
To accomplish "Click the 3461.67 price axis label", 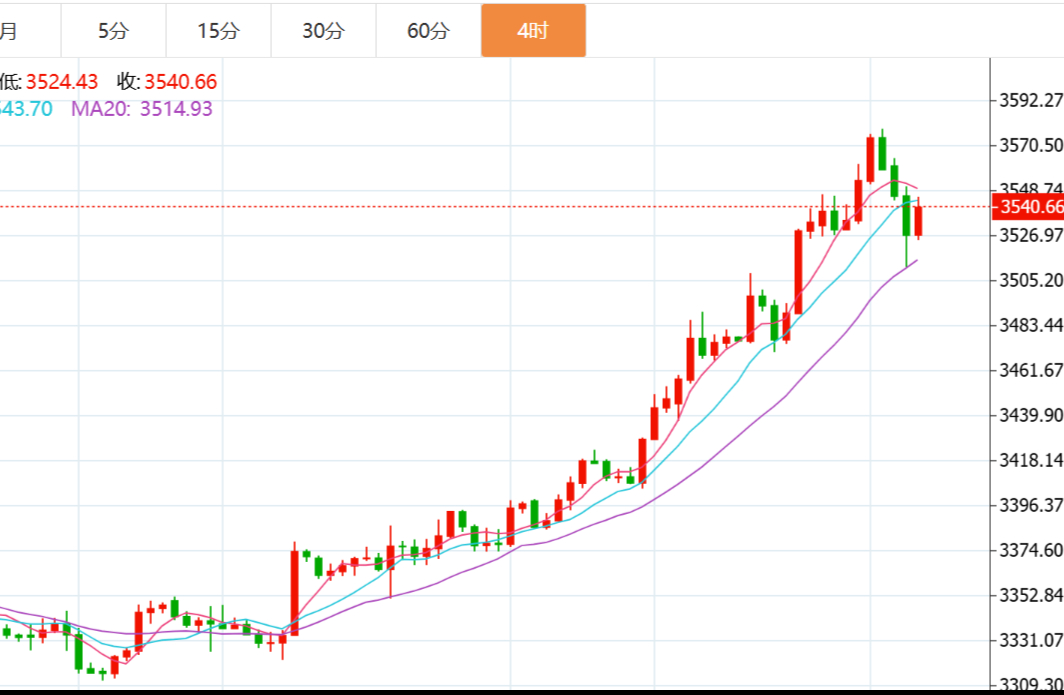I will 1031,371.
